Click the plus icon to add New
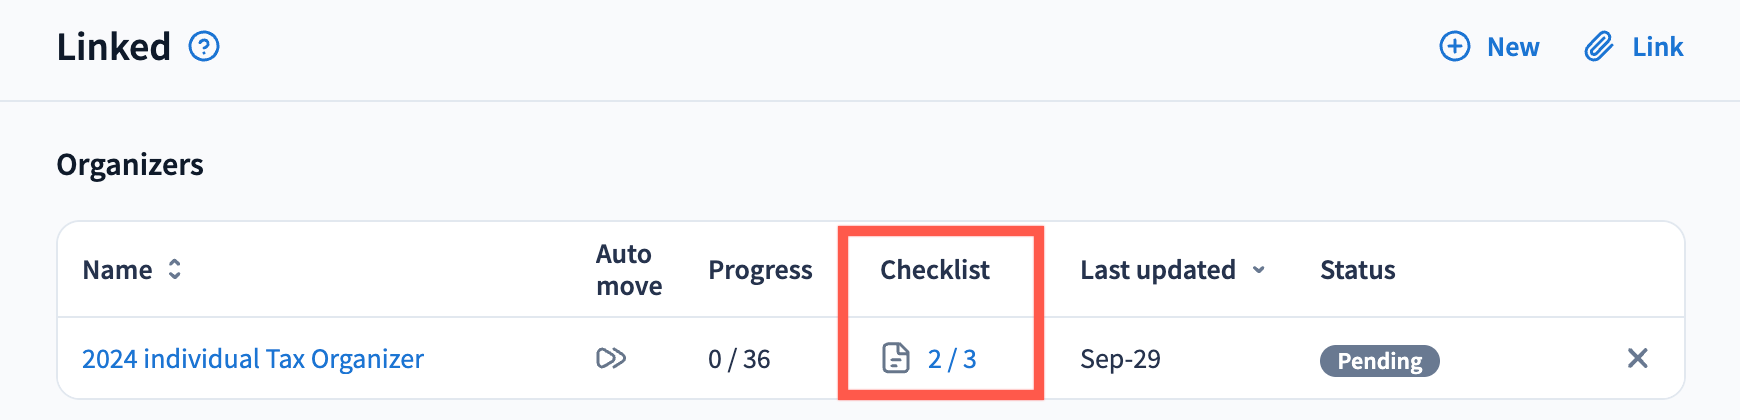This screenshot has width=1740, height=420. 1454,47
